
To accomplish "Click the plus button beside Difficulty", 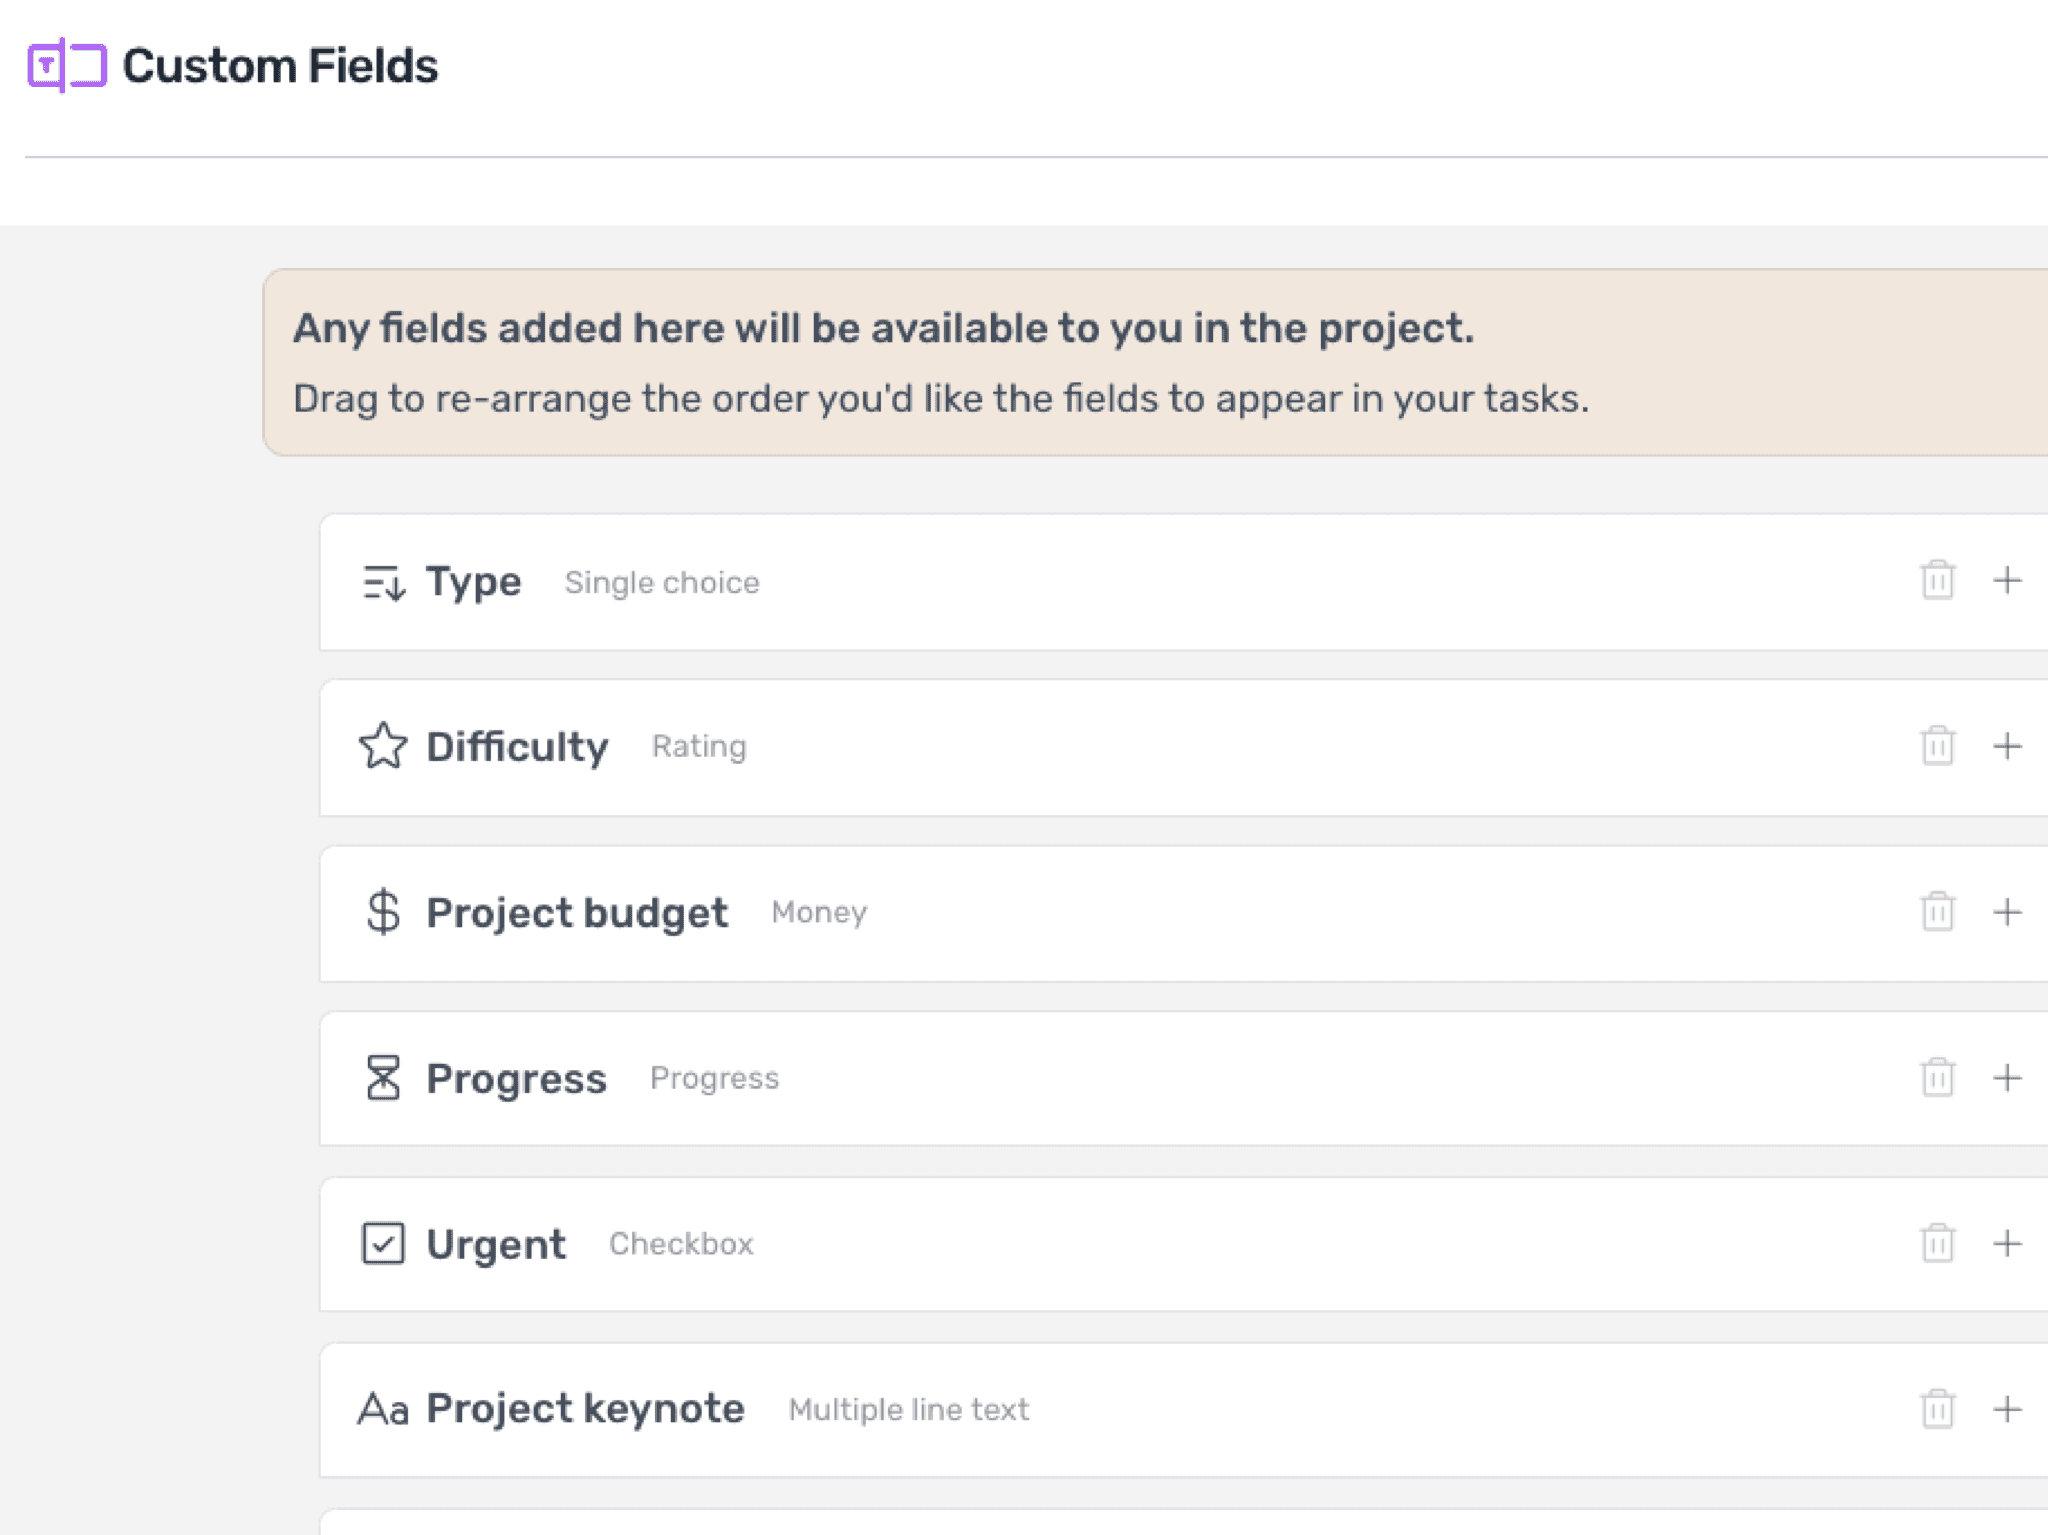I will coord(2008,746).
